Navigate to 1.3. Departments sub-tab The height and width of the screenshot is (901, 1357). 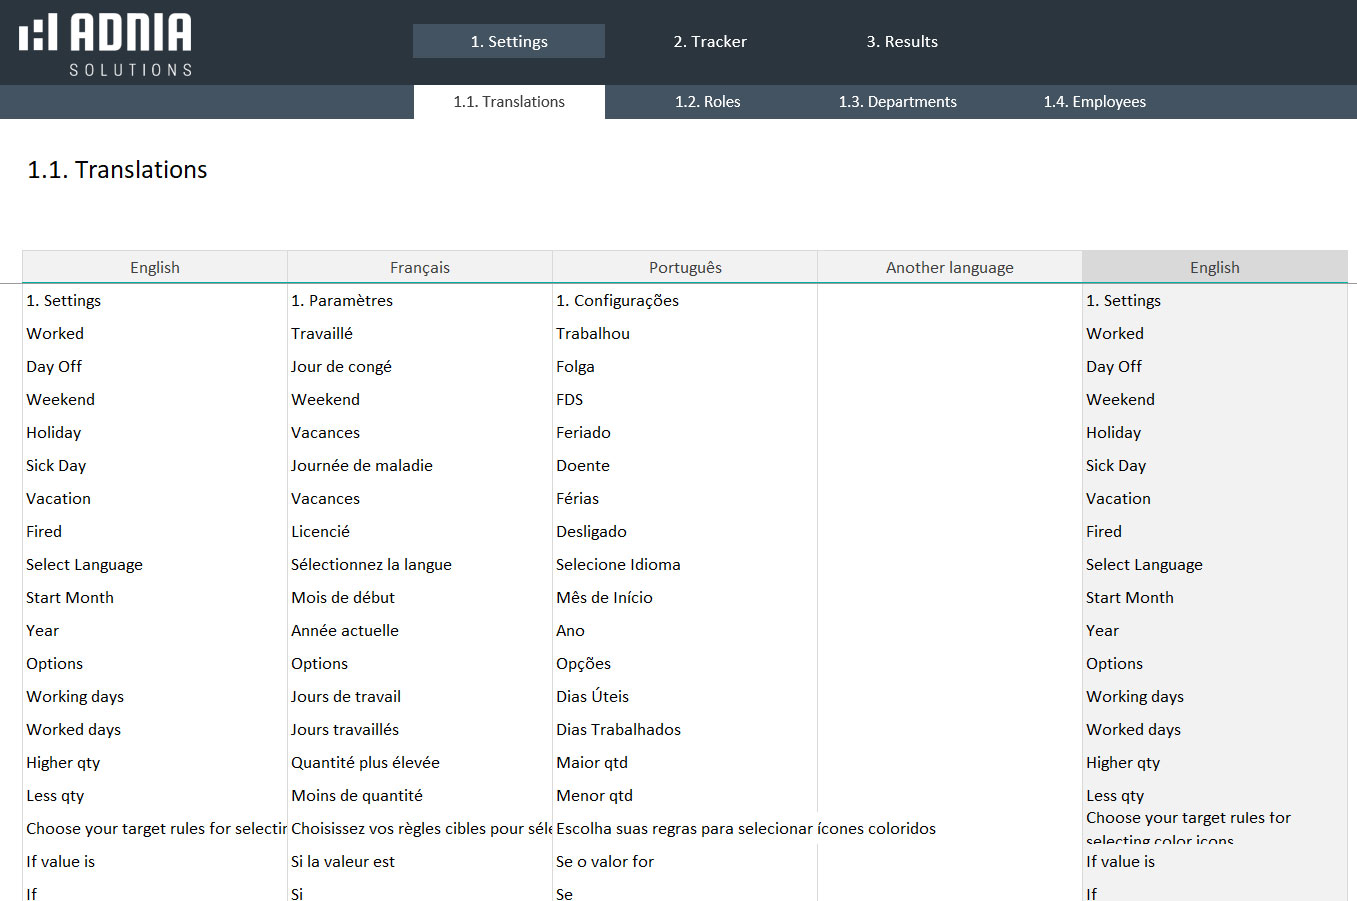[x=897, y=102]
